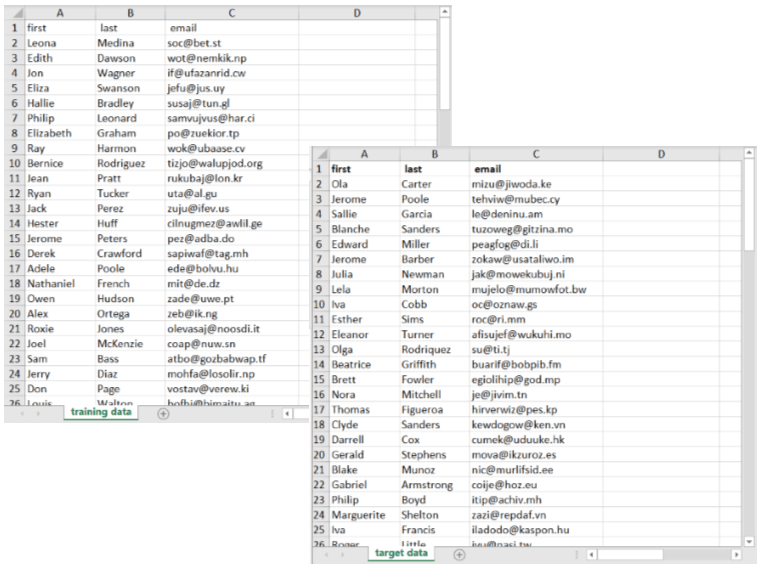763x571 pixels.
Task: Select cell 'Esther'
Action: [x=364, y=319]
